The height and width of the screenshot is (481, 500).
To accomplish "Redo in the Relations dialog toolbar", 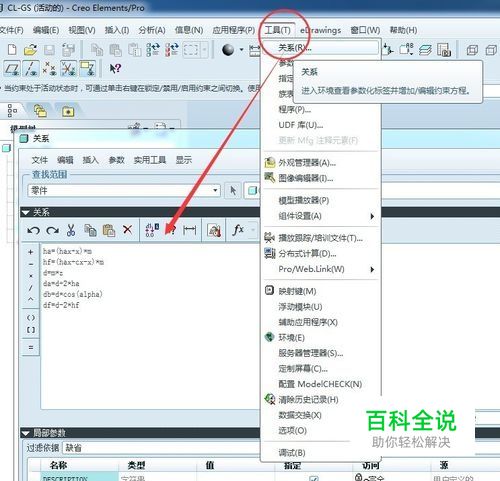I will pos(52,230).
